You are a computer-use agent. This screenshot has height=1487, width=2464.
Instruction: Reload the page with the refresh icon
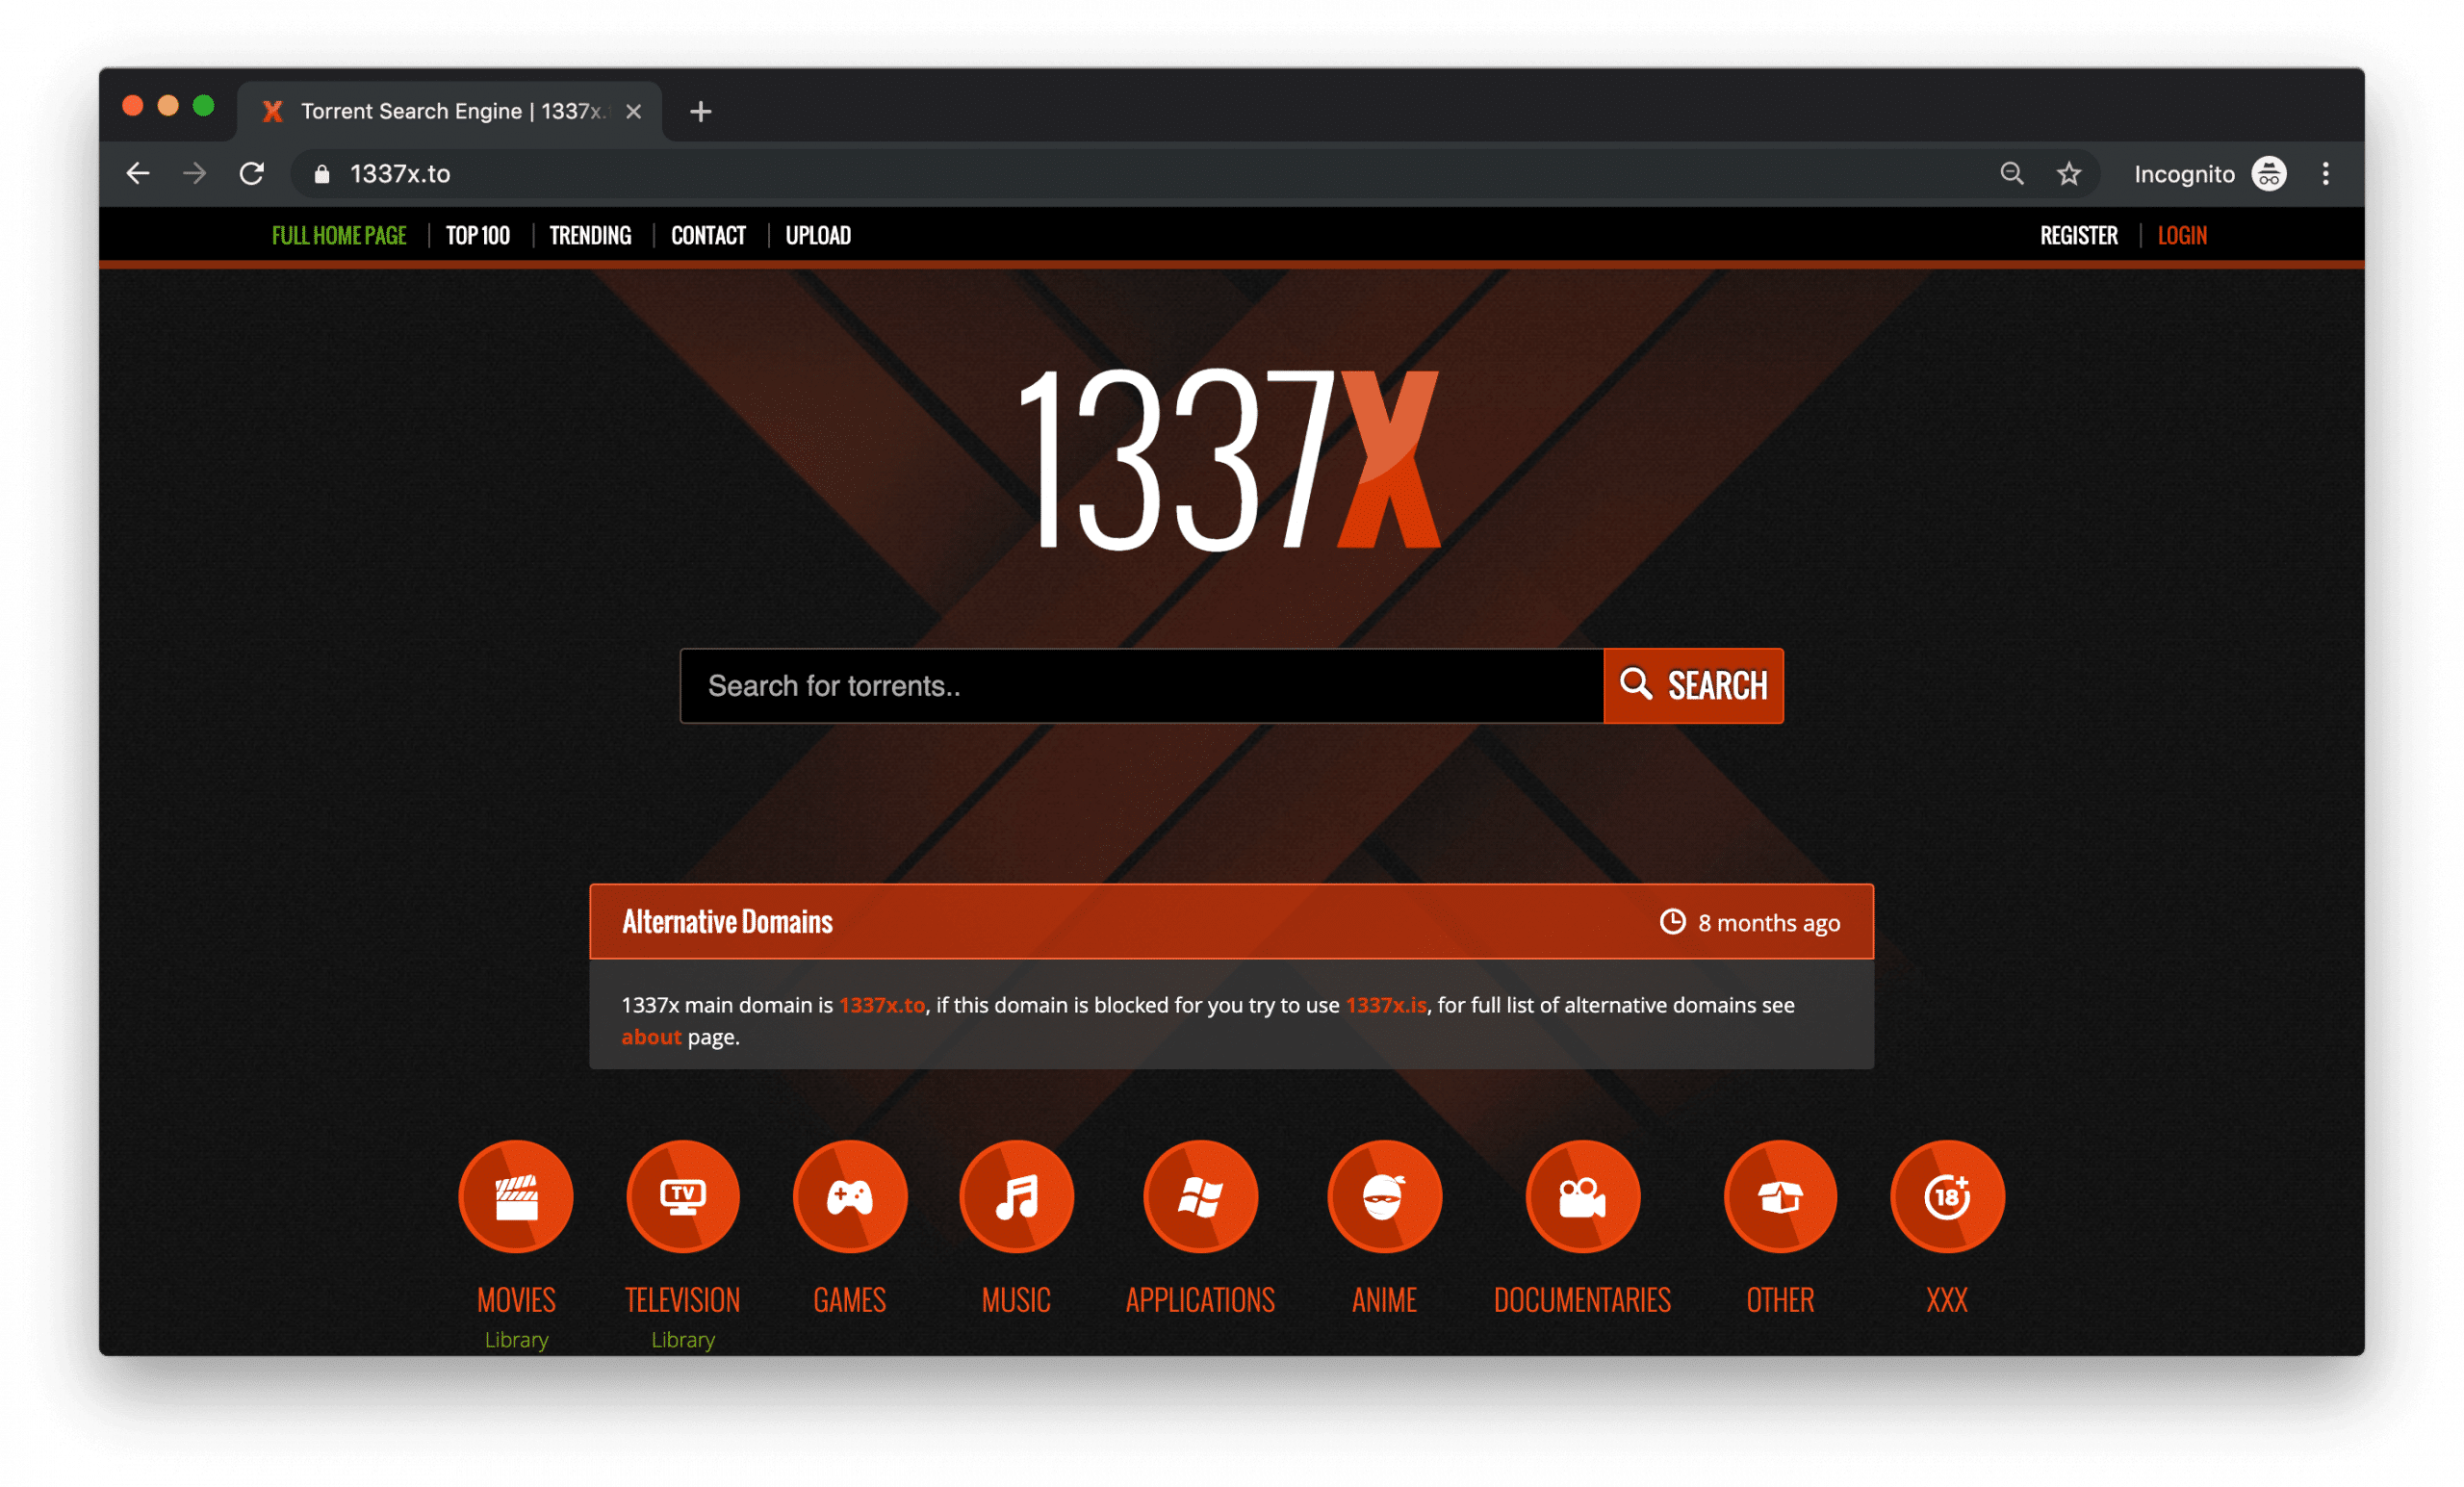252,174
